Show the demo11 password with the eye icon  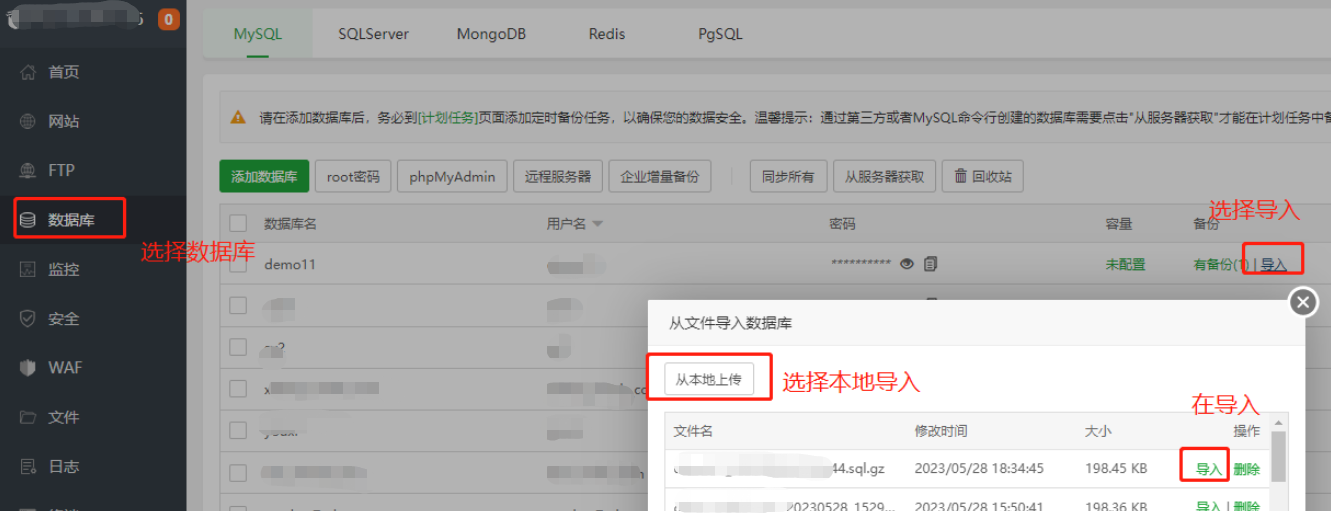pyautogui.click(x=907, y=264)
